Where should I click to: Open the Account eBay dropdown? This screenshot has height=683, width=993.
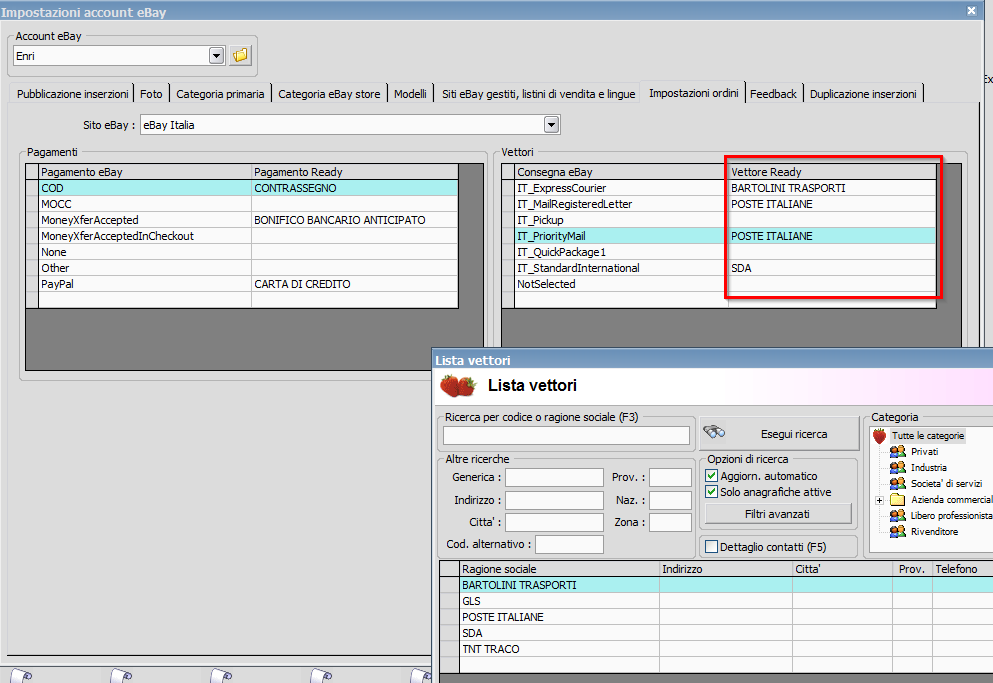point(217,56)
